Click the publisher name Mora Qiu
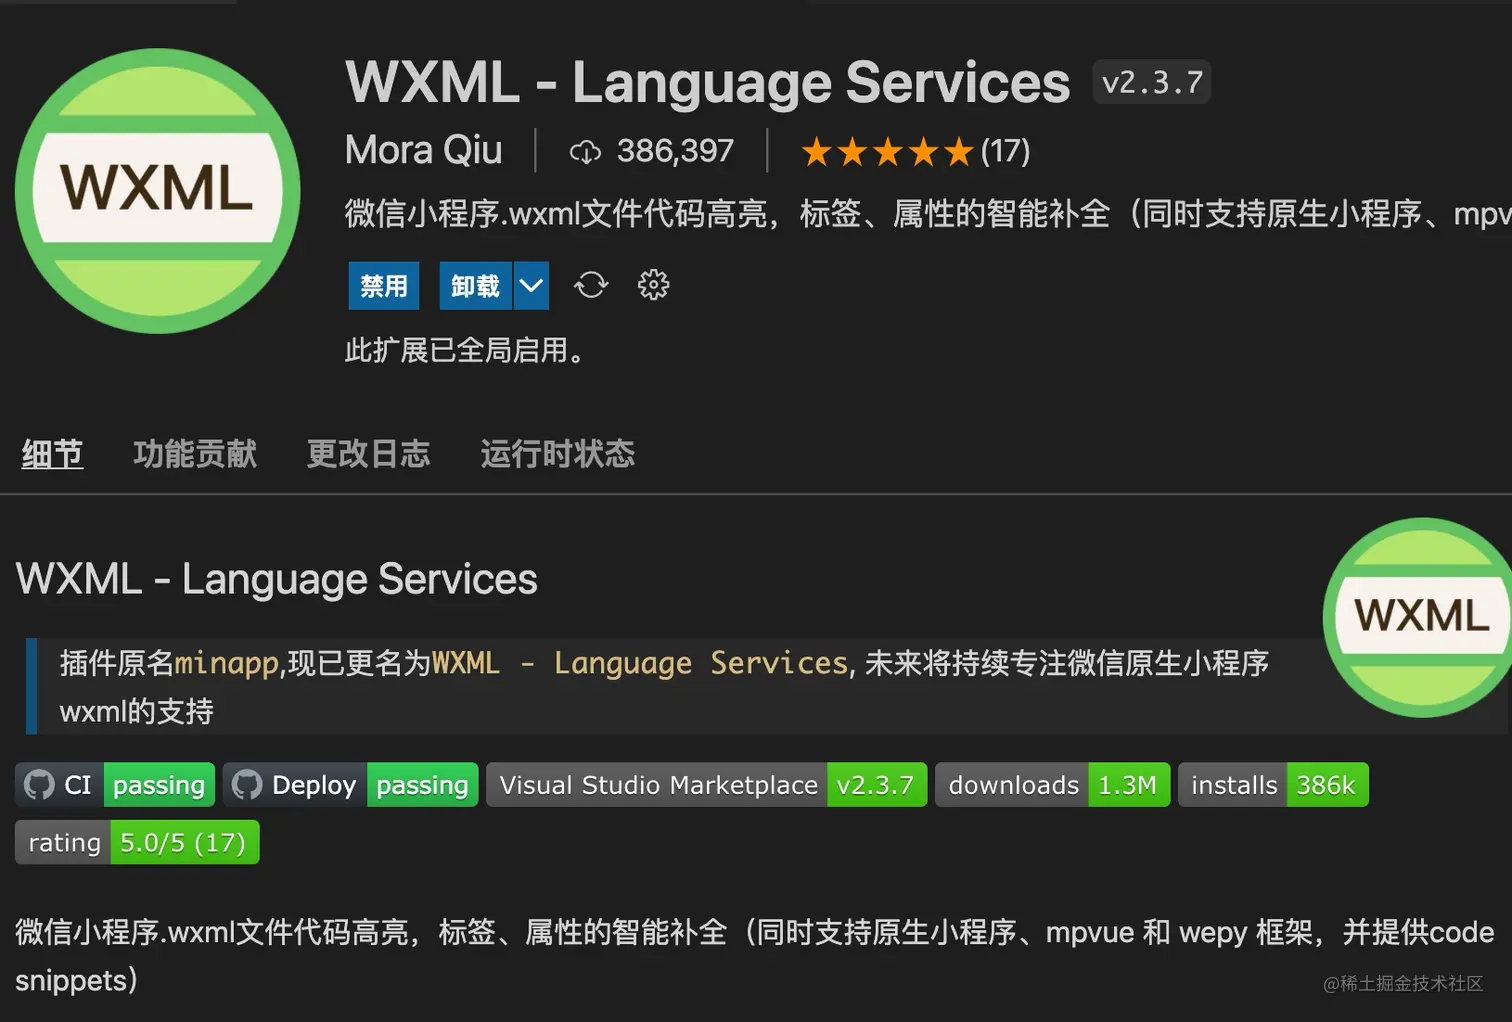Viewport: 1512px width, 1022px height. (423, 151)
